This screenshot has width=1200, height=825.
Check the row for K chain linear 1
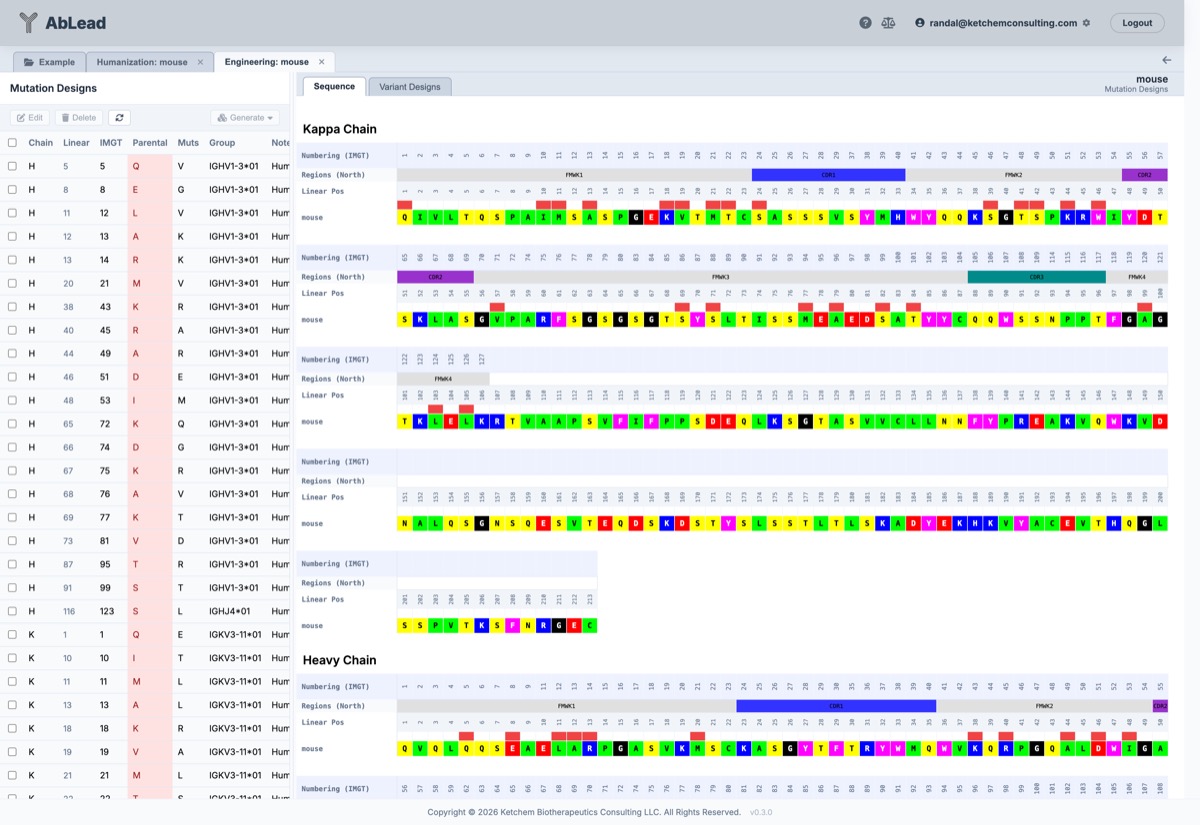point(12,635)
